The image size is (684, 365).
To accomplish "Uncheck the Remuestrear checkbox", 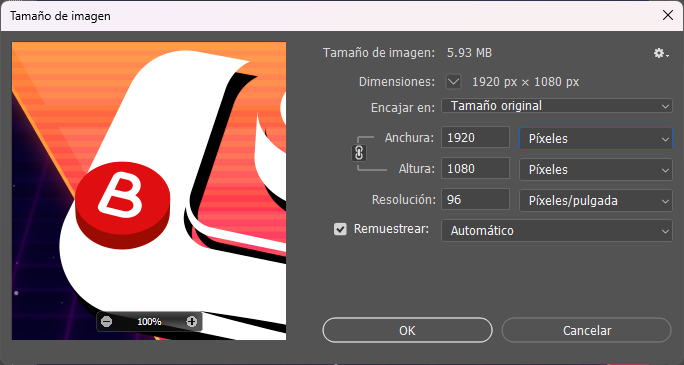I will tap(340, 229).
